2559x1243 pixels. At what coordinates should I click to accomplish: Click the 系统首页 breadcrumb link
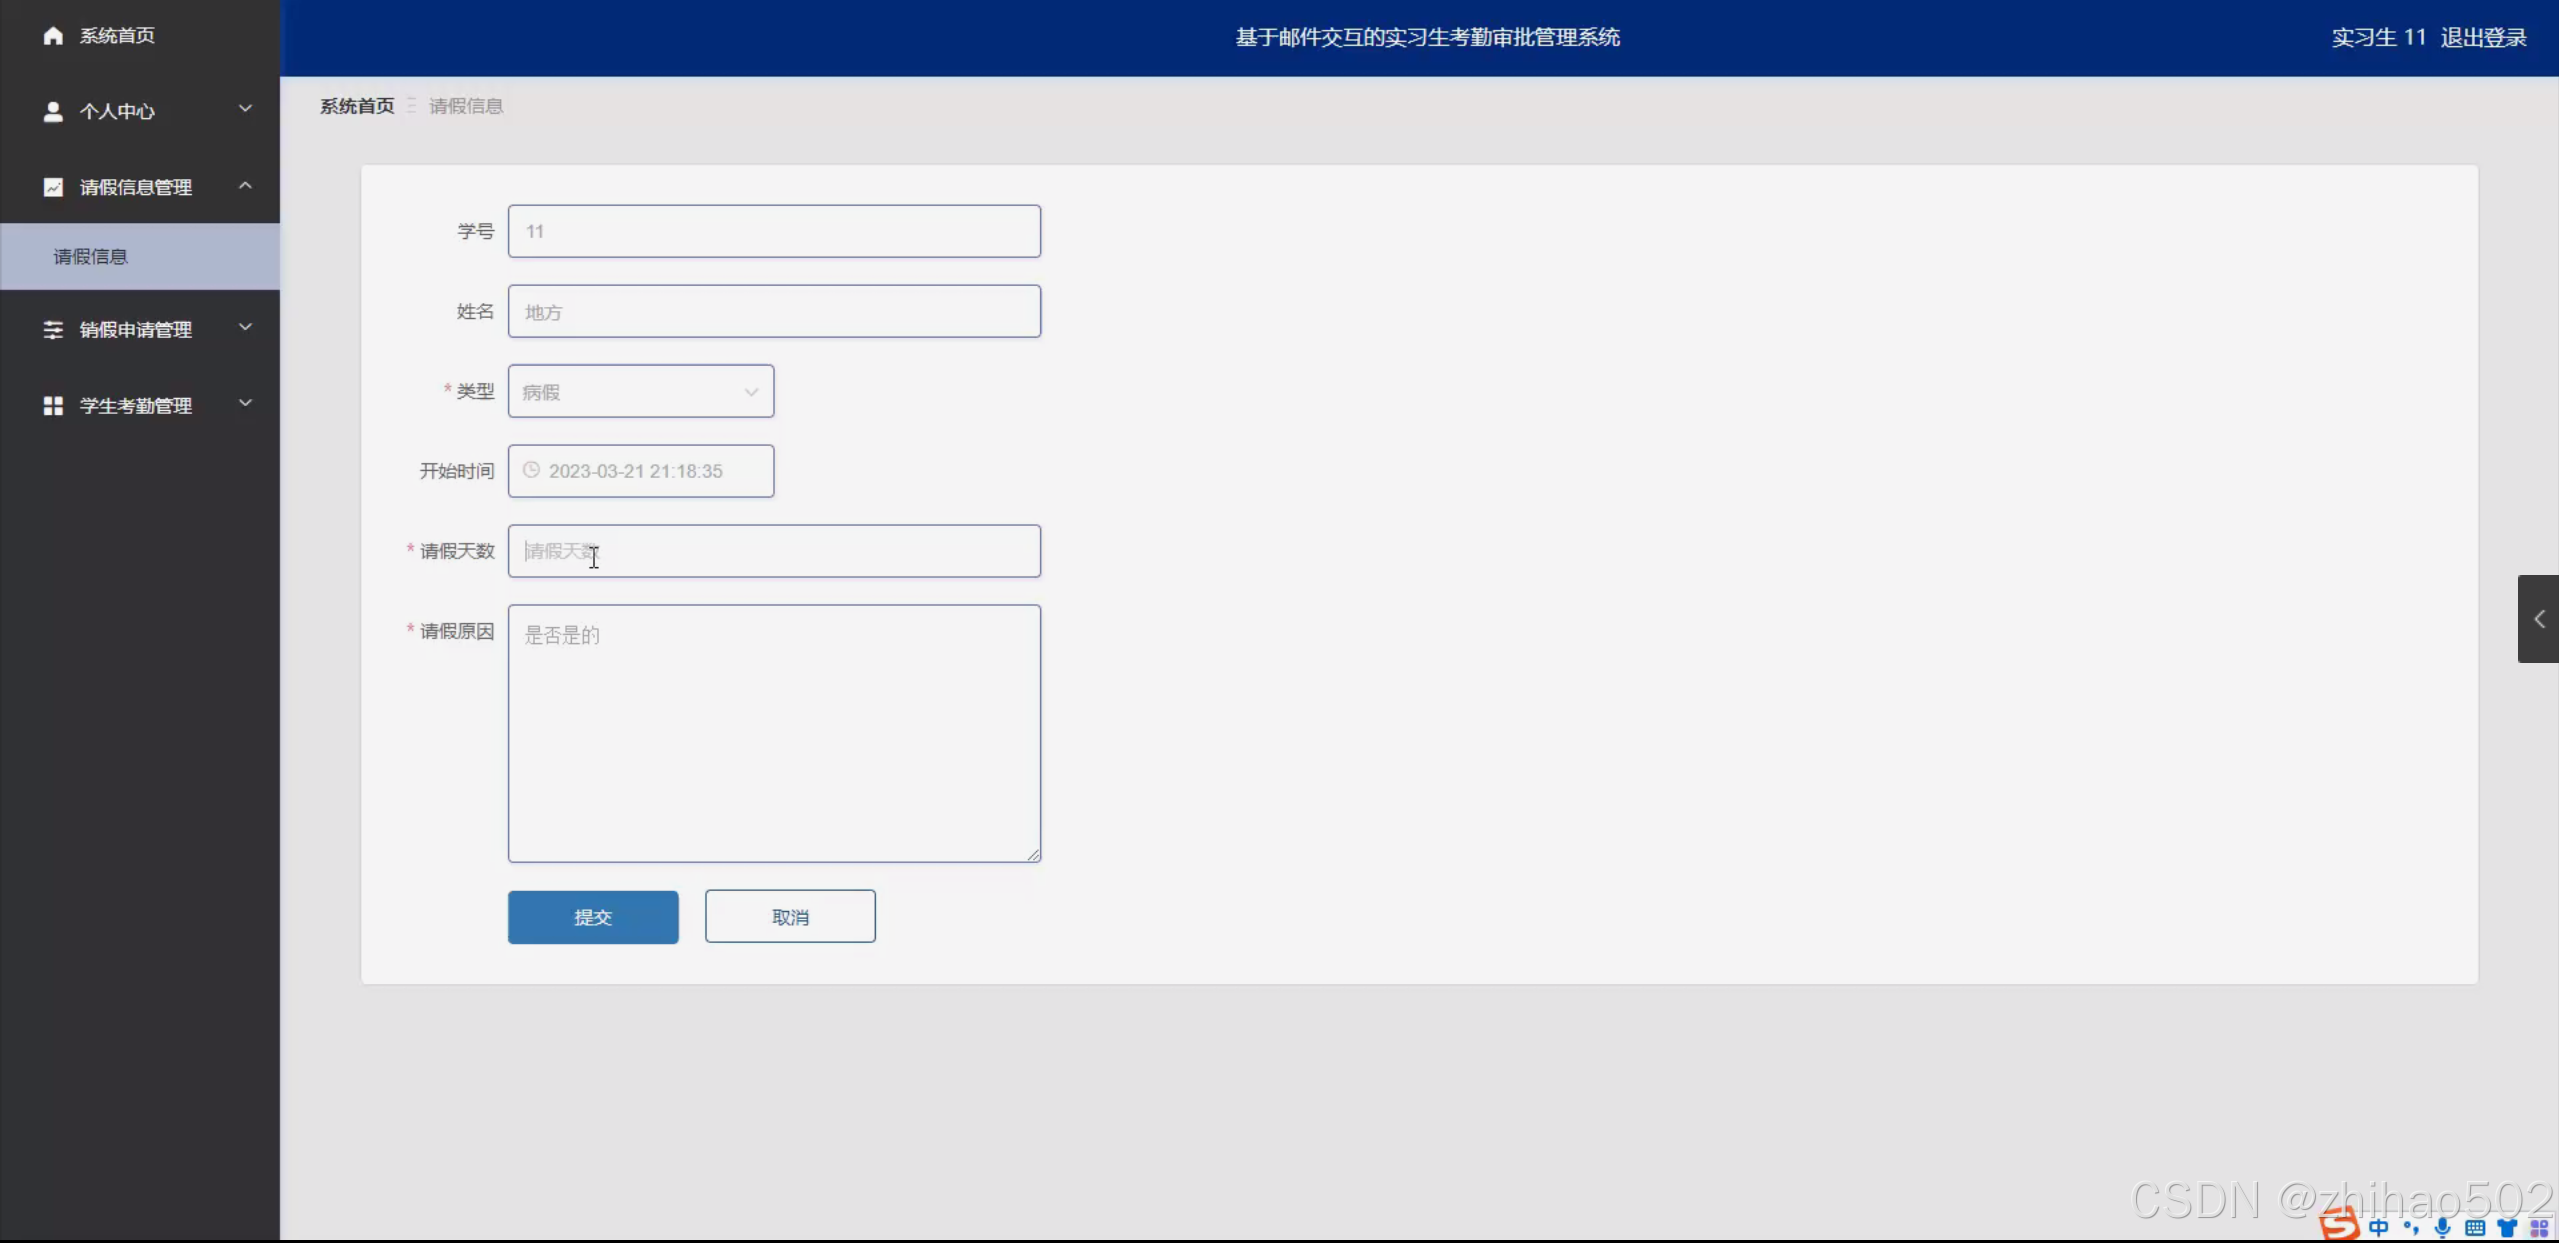click(357, 106)
